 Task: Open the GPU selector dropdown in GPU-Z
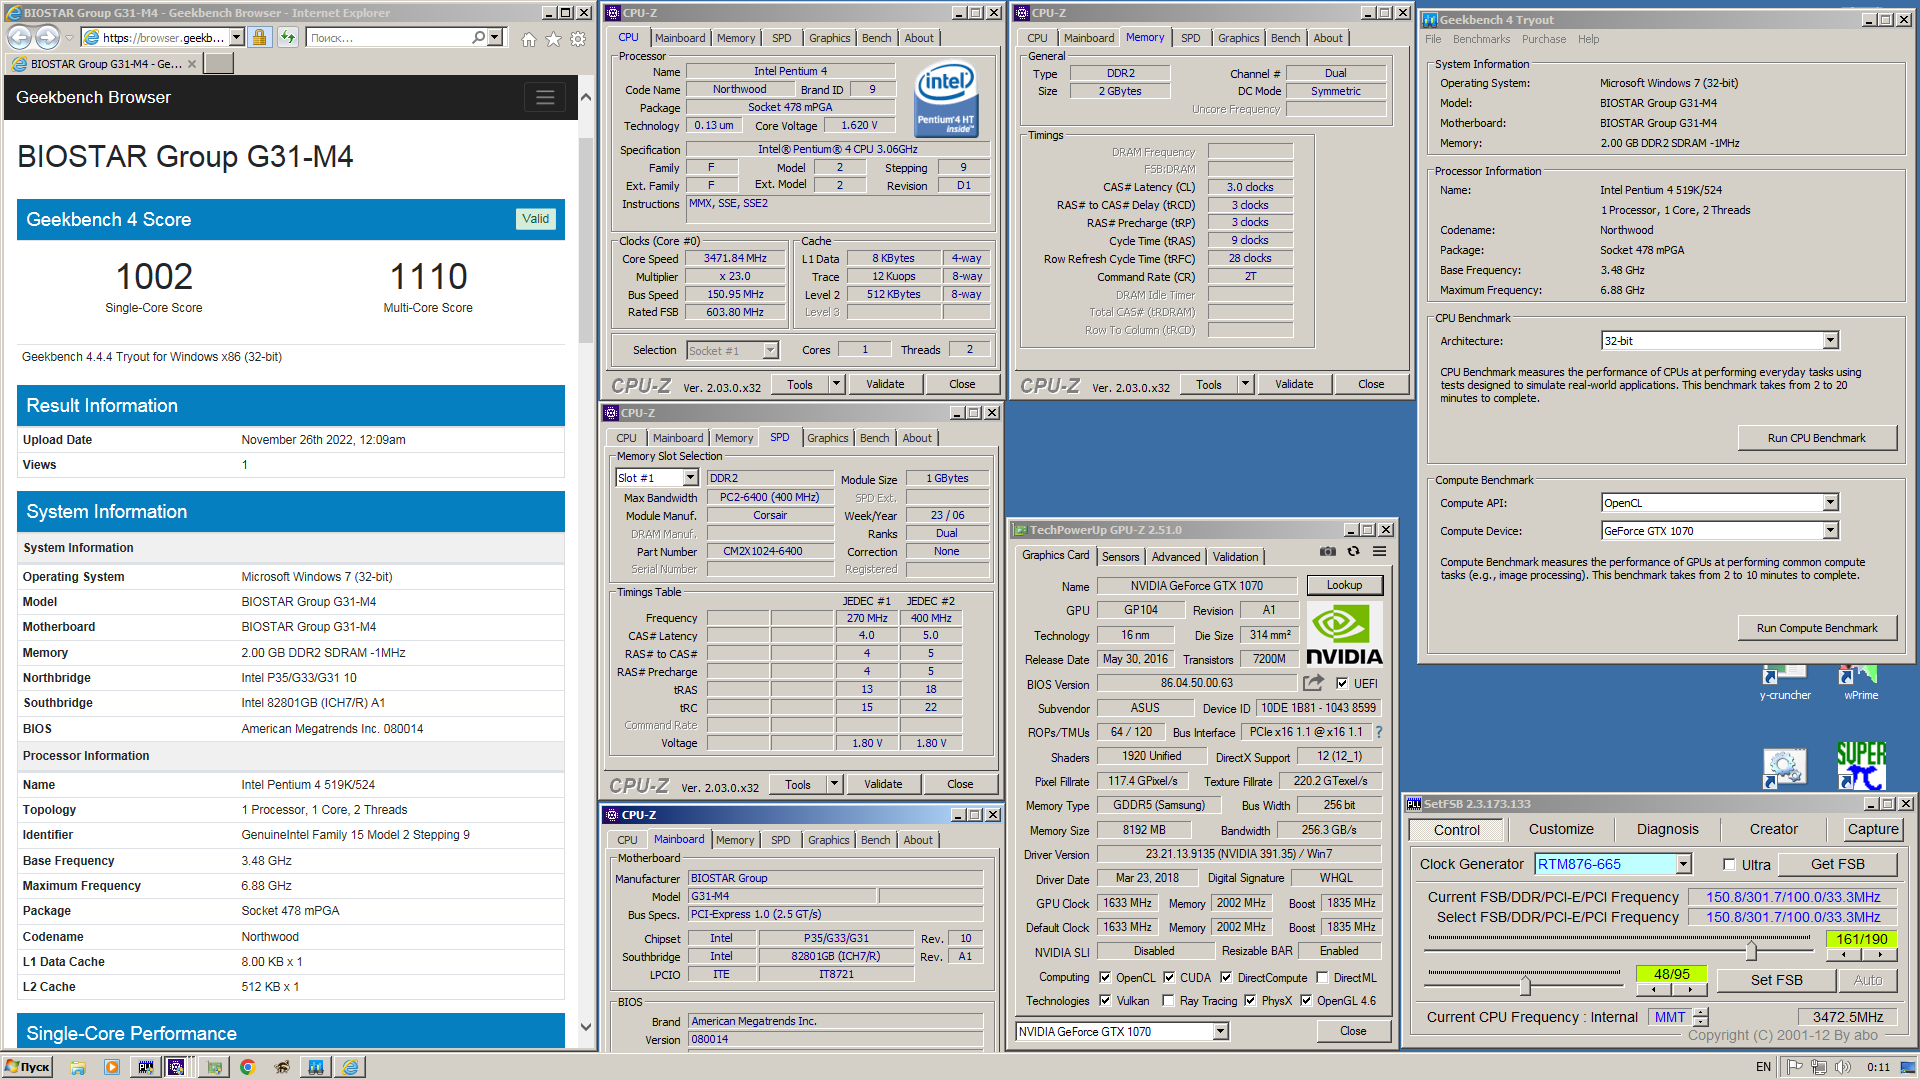pos(1220,1032)
